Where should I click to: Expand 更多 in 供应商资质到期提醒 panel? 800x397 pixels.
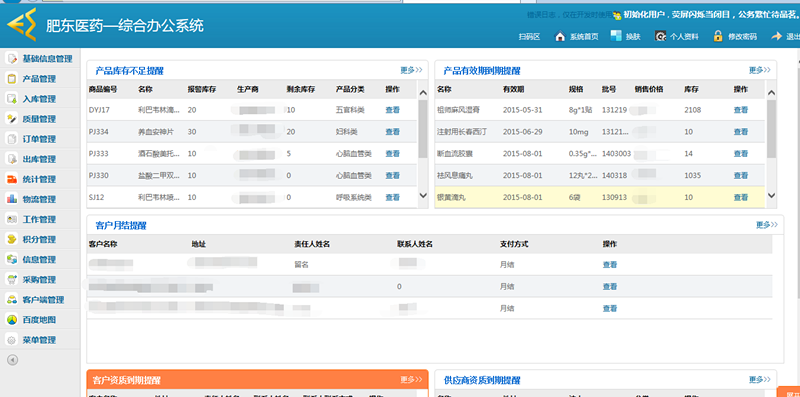point(760,380)
